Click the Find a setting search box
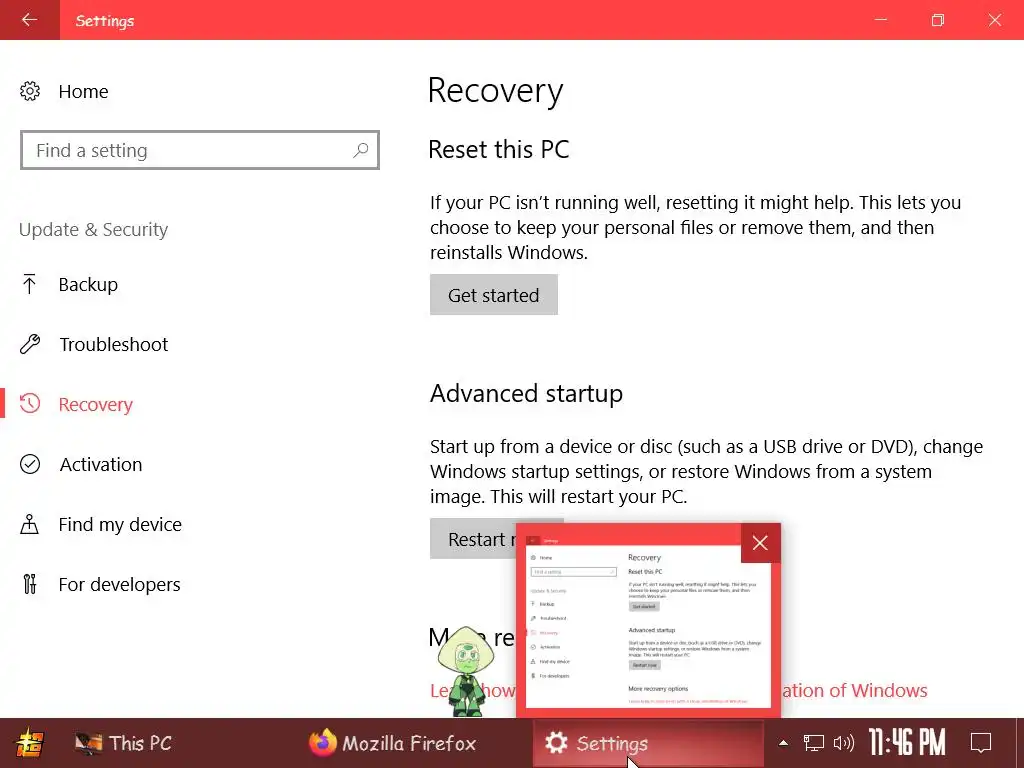Viewport: 1024px width, 768px height. pyautogui.click(x=200, y=150)
